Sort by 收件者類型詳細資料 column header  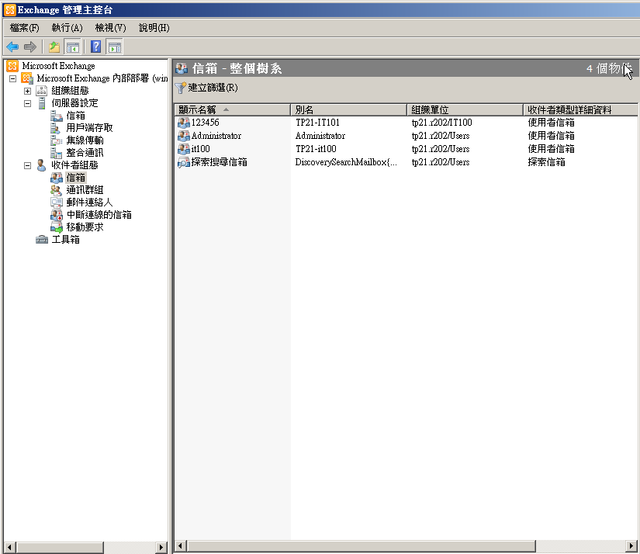pyautogui.click(x=580, y=109)
